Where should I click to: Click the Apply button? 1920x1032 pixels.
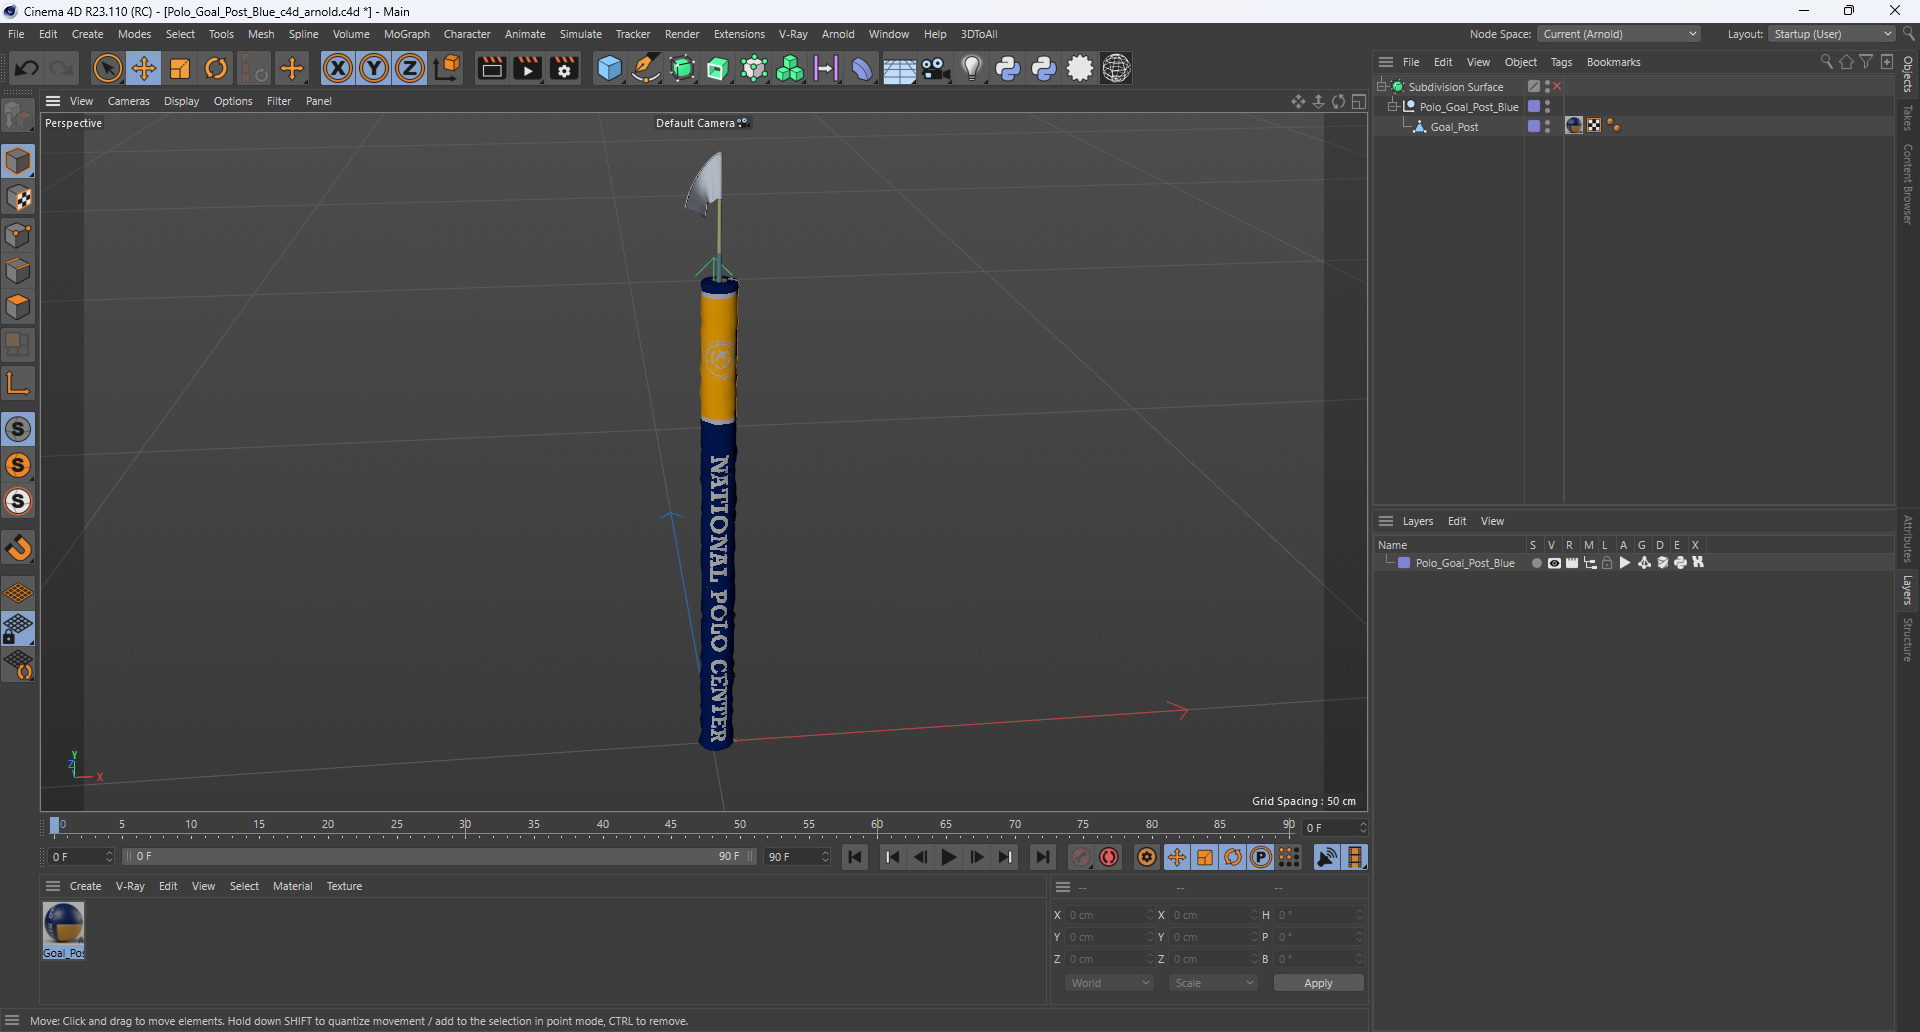(x=1318, y=983)
